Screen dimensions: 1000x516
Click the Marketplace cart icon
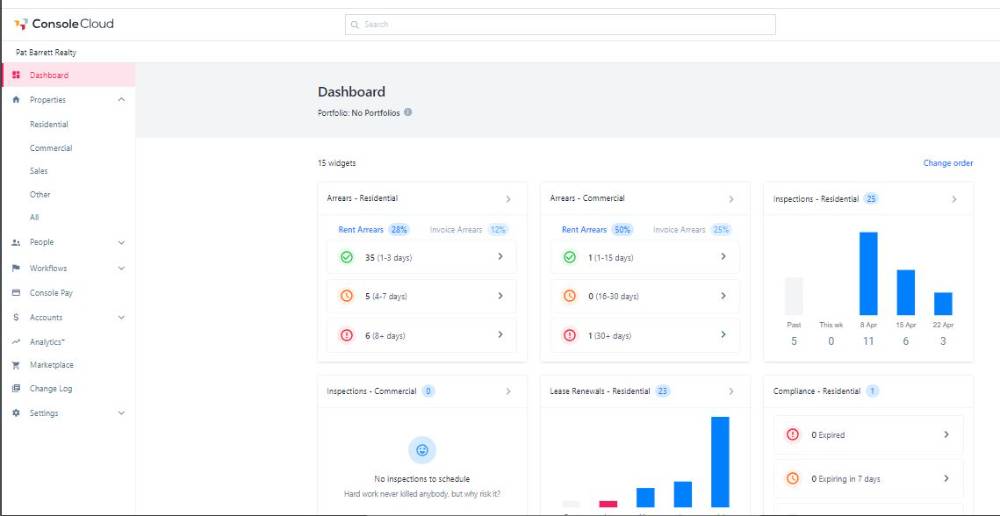coord(16,365)
